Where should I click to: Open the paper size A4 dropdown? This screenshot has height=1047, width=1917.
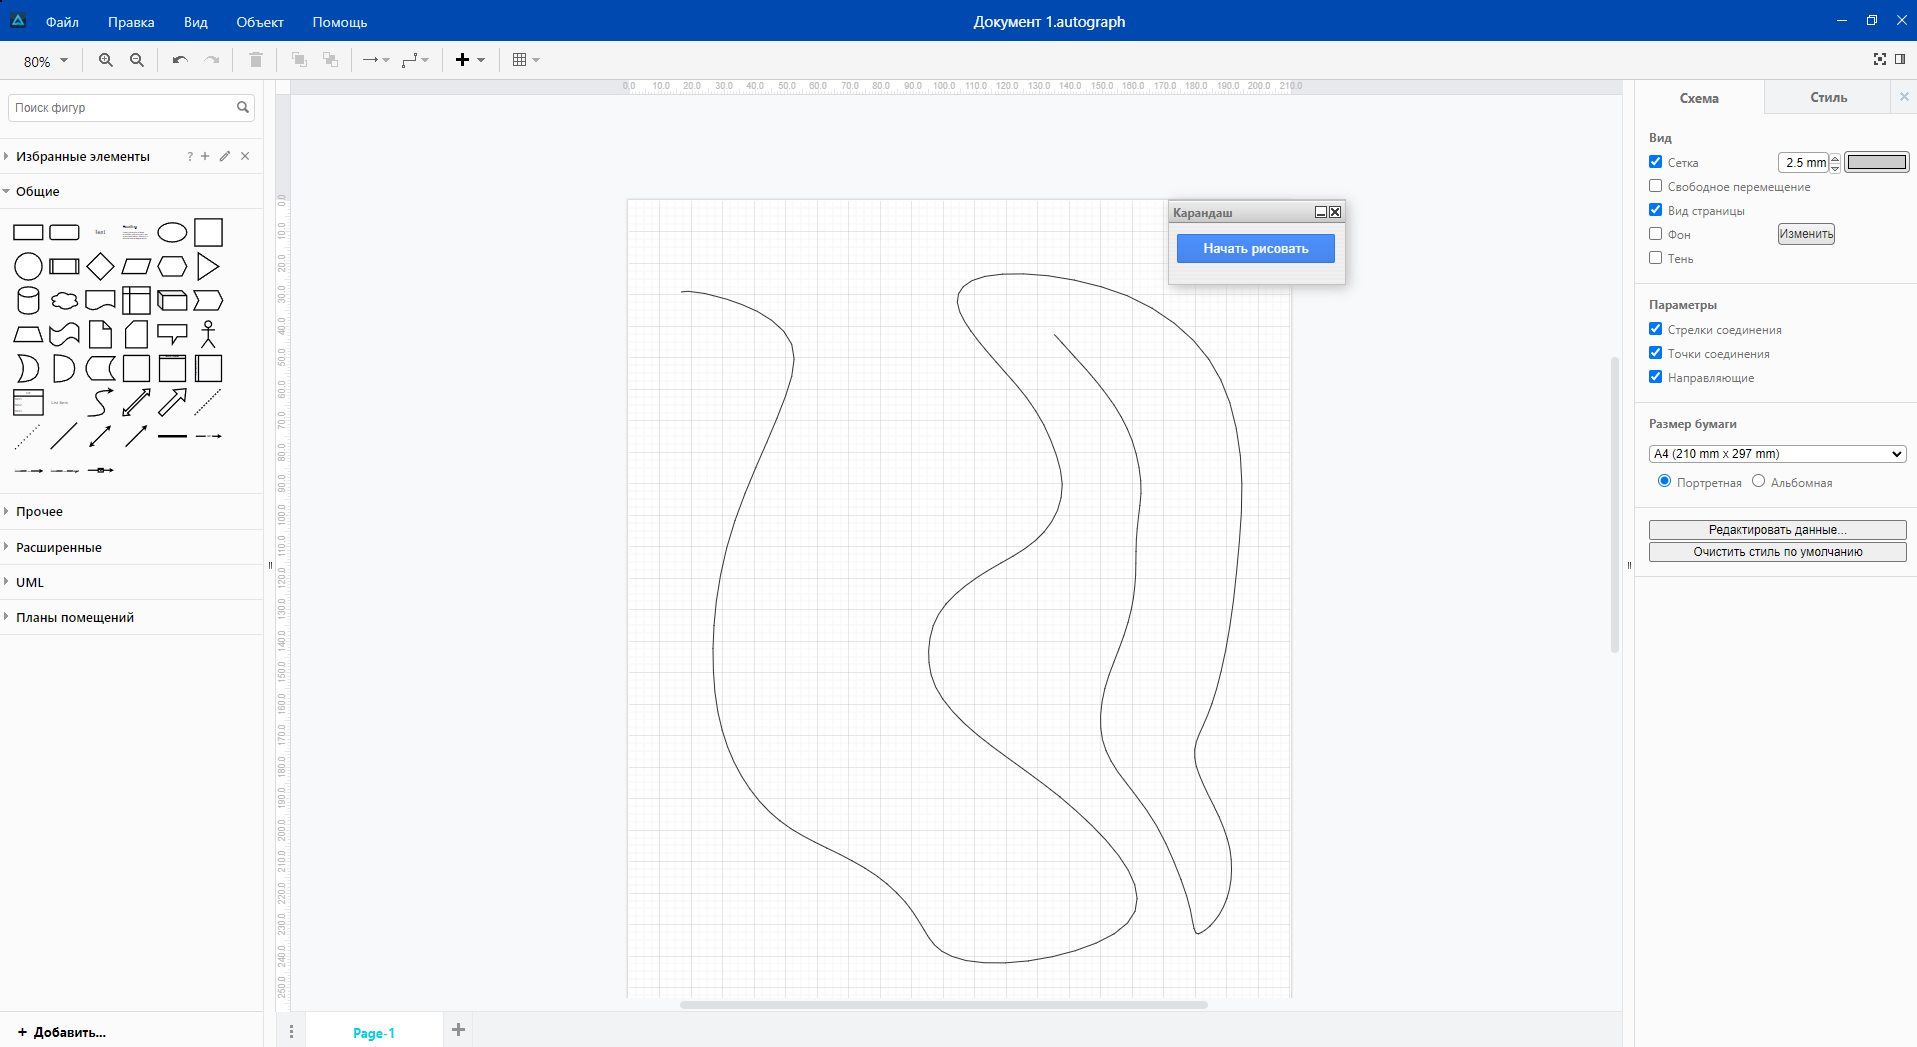coord(1777,454)
